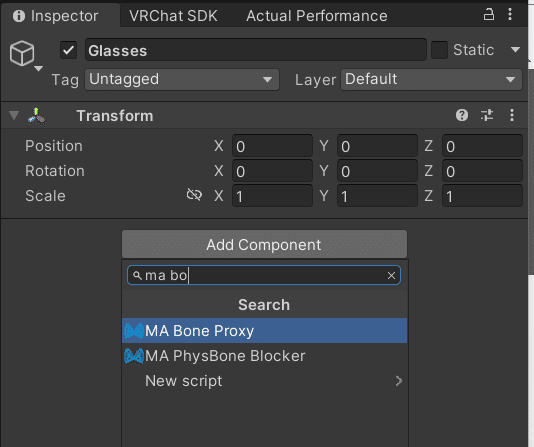Select MA Bone Proxy from results
534x447 pixels.
[265, 331]
